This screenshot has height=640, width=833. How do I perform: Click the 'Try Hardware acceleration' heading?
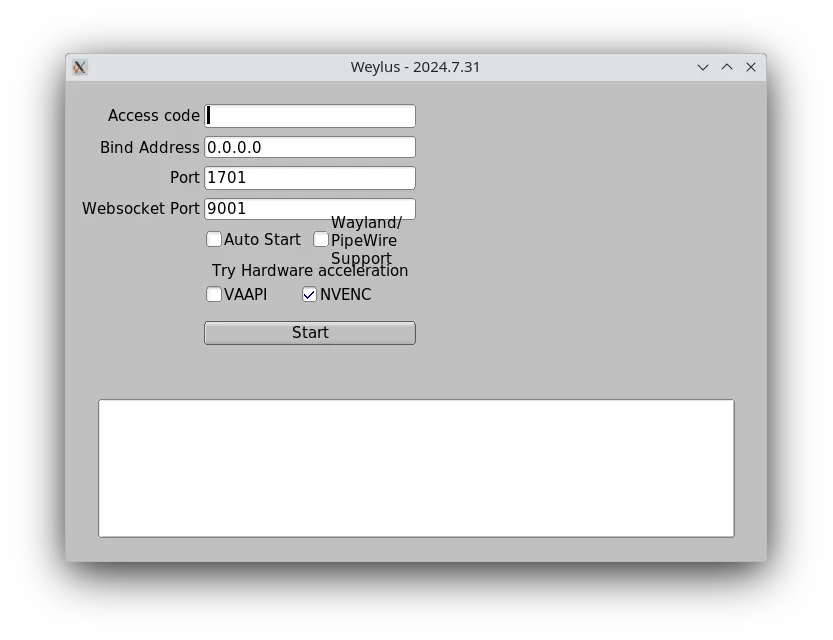[x=310, y=271]
